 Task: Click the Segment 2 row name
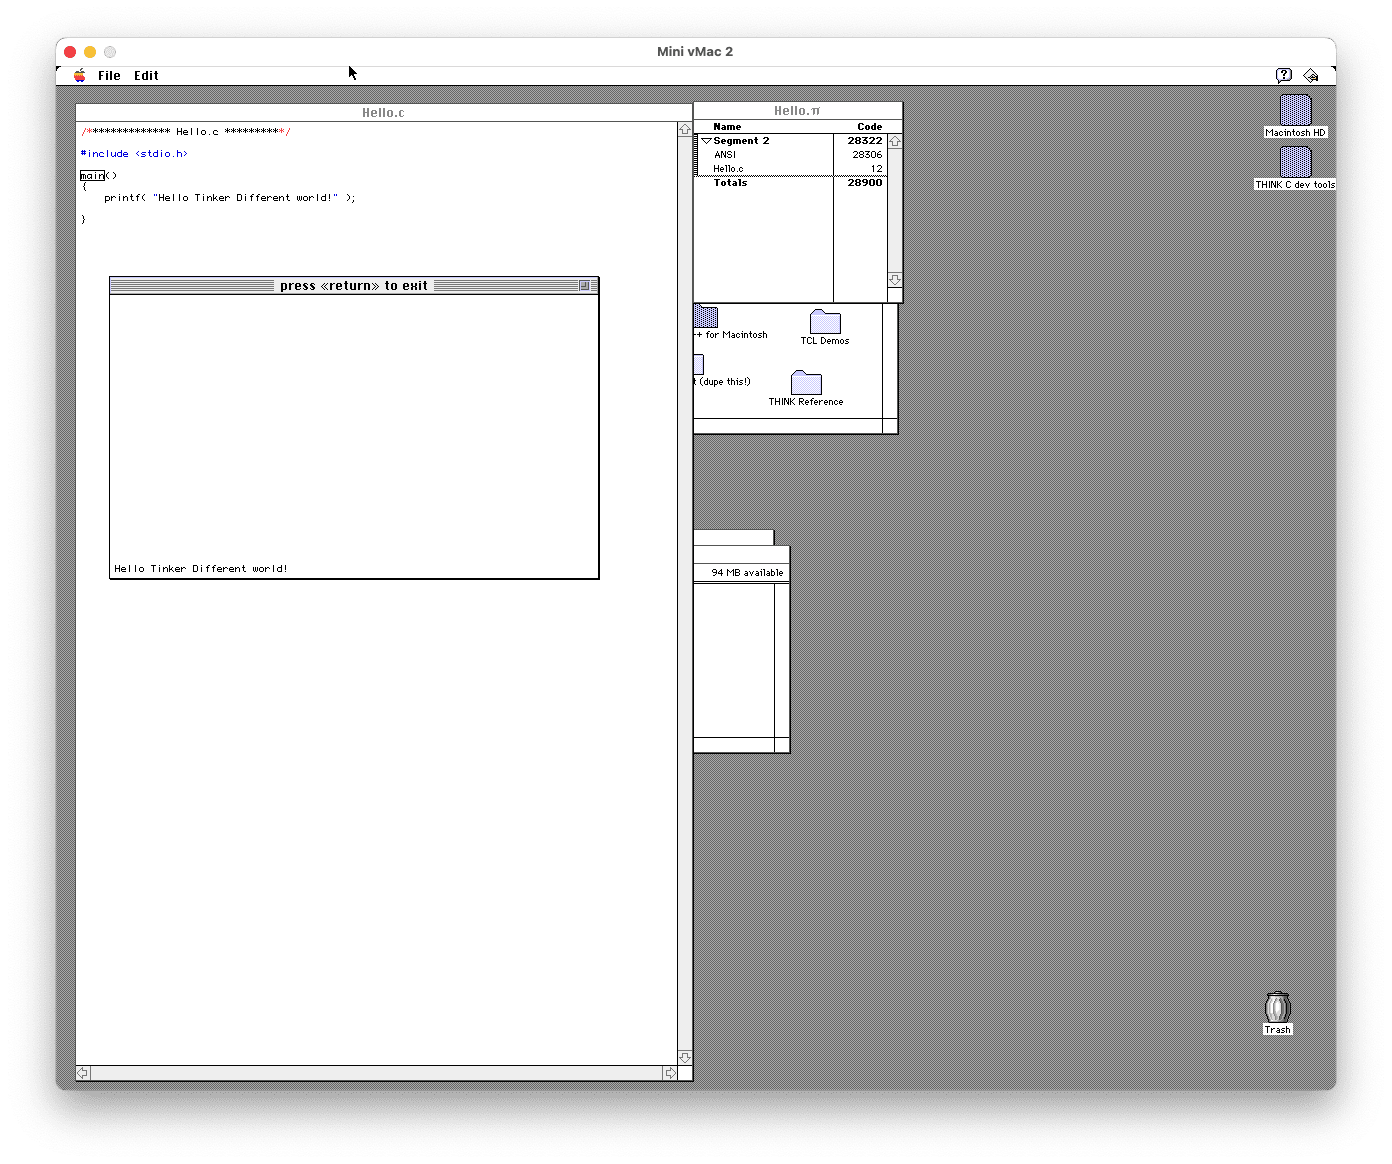tap(741, 141)
